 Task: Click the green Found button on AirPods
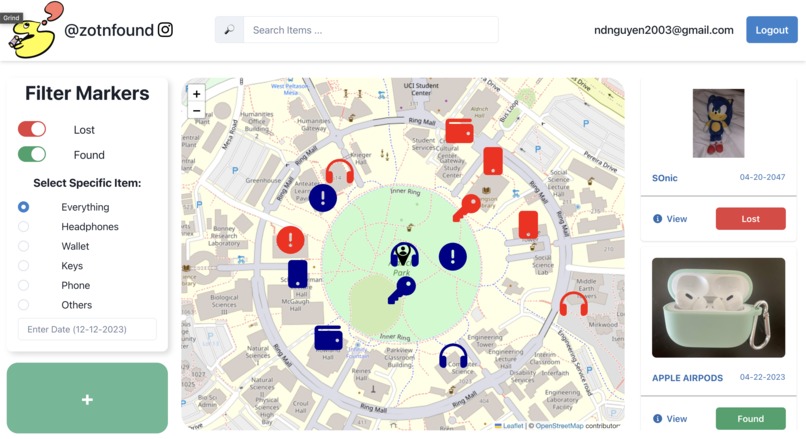(750, 418)
